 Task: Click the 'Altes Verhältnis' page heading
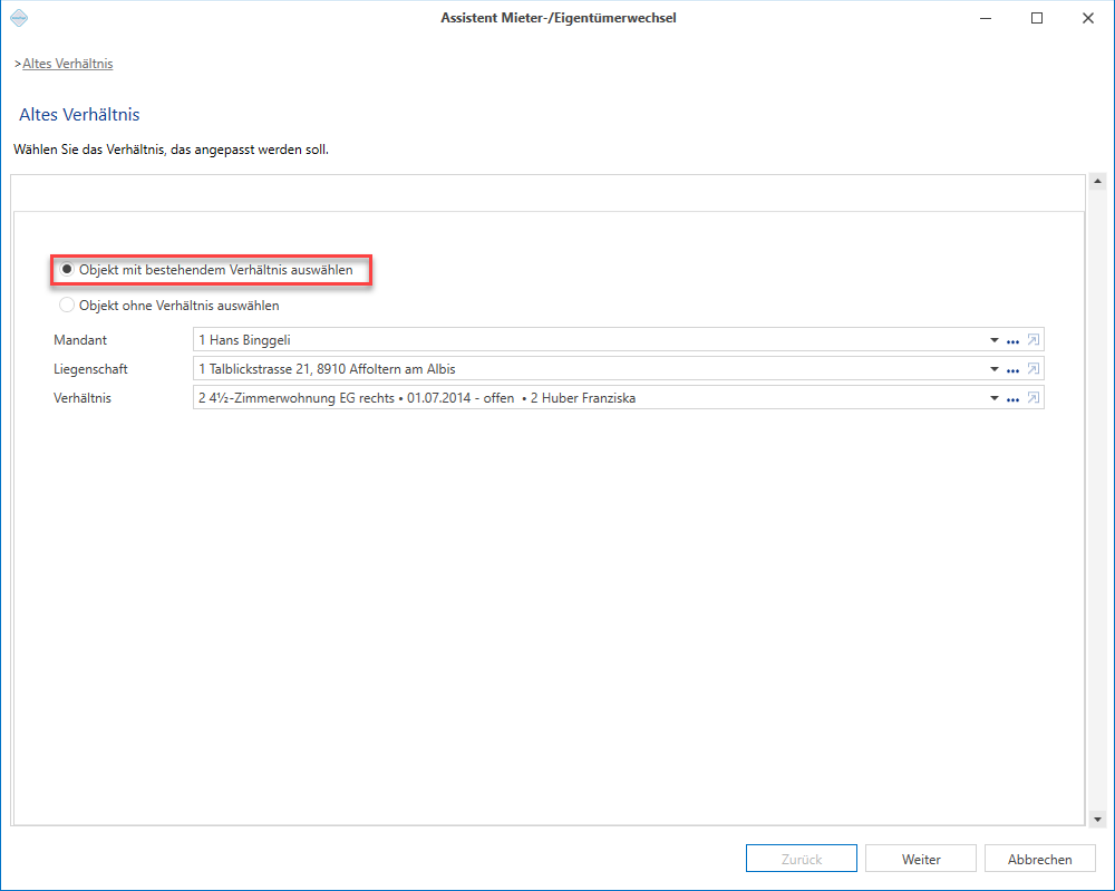coord(80,114)
